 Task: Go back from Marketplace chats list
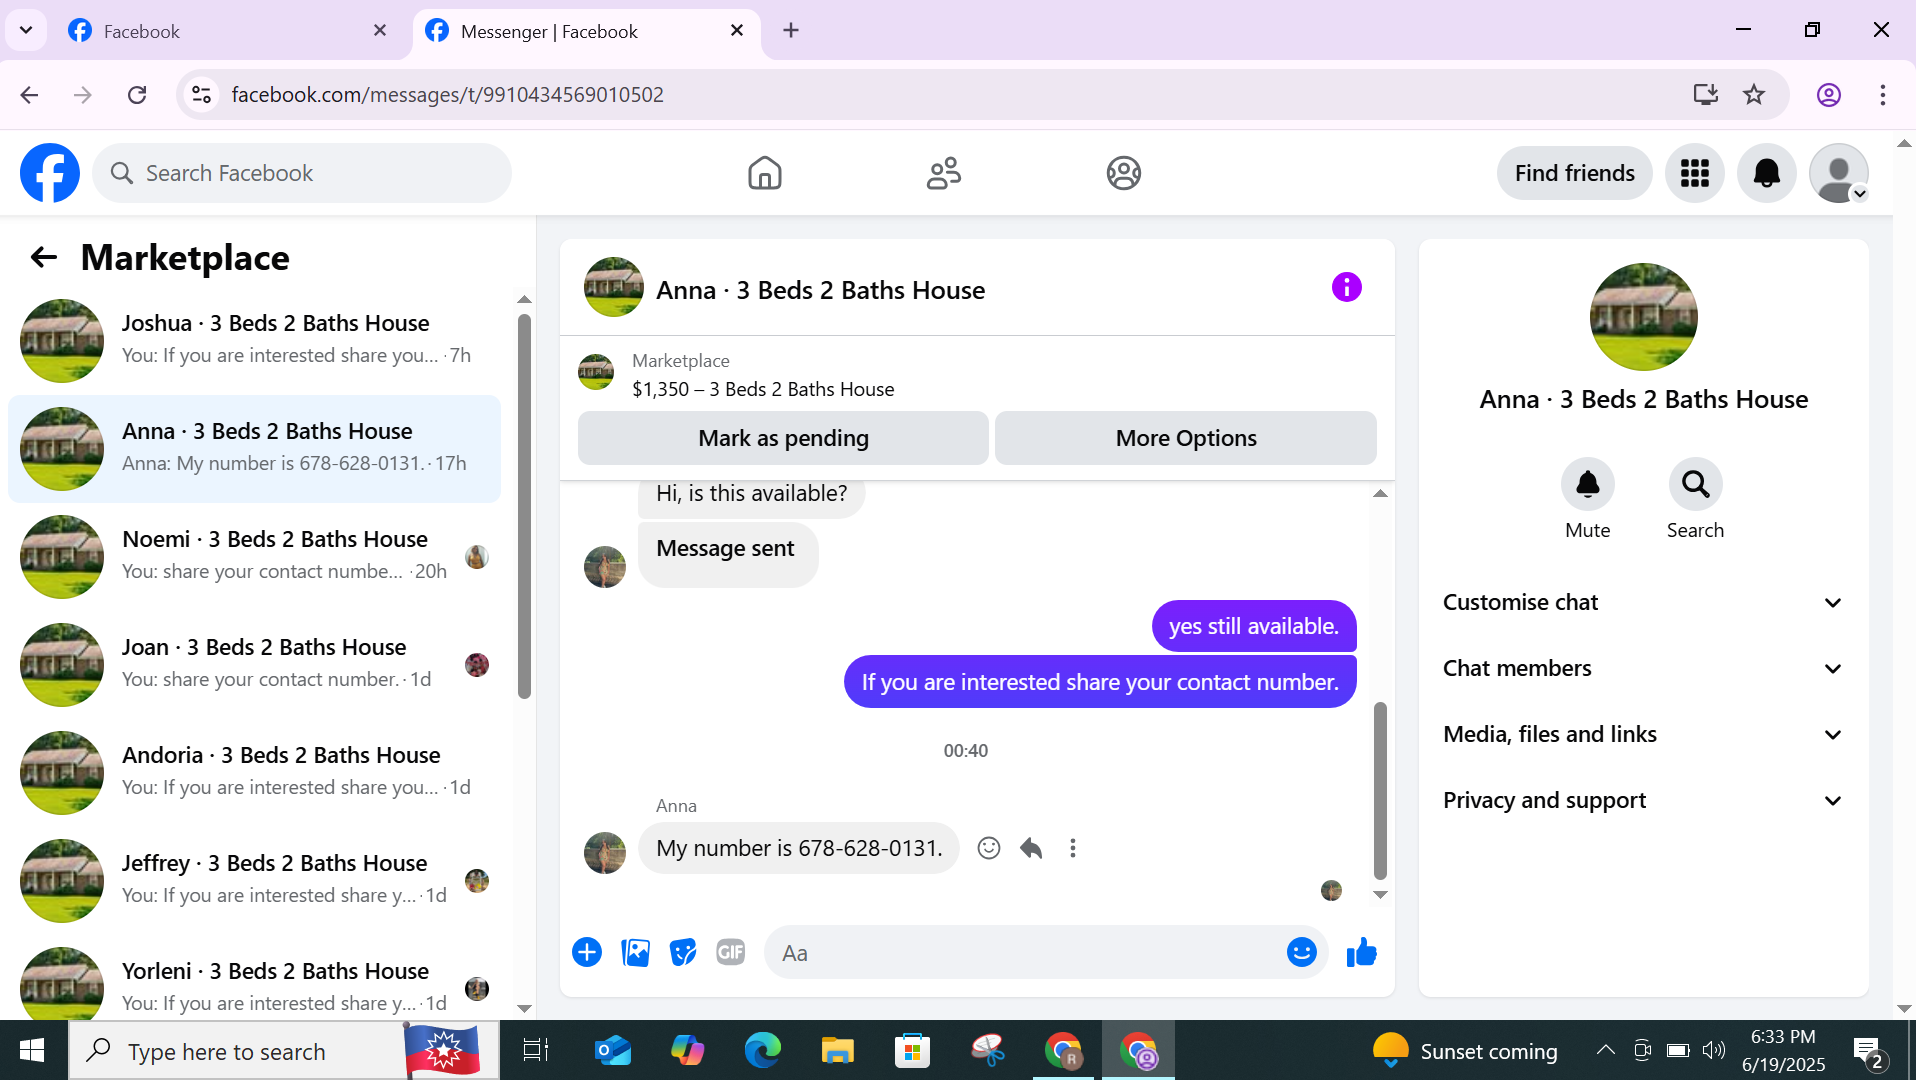pos(43,257)
